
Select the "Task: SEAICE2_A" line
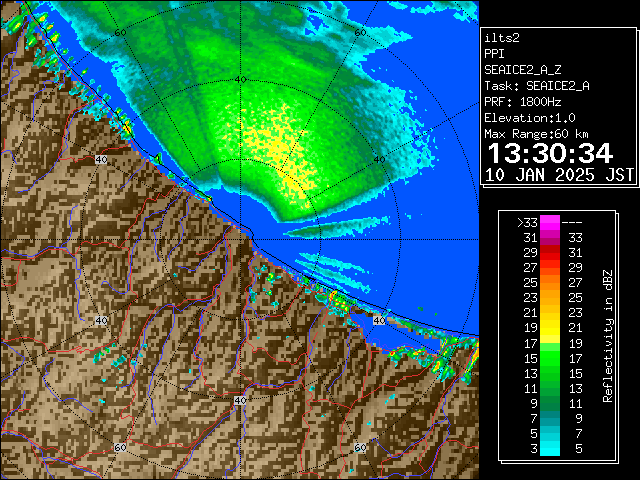pos(537,86)
